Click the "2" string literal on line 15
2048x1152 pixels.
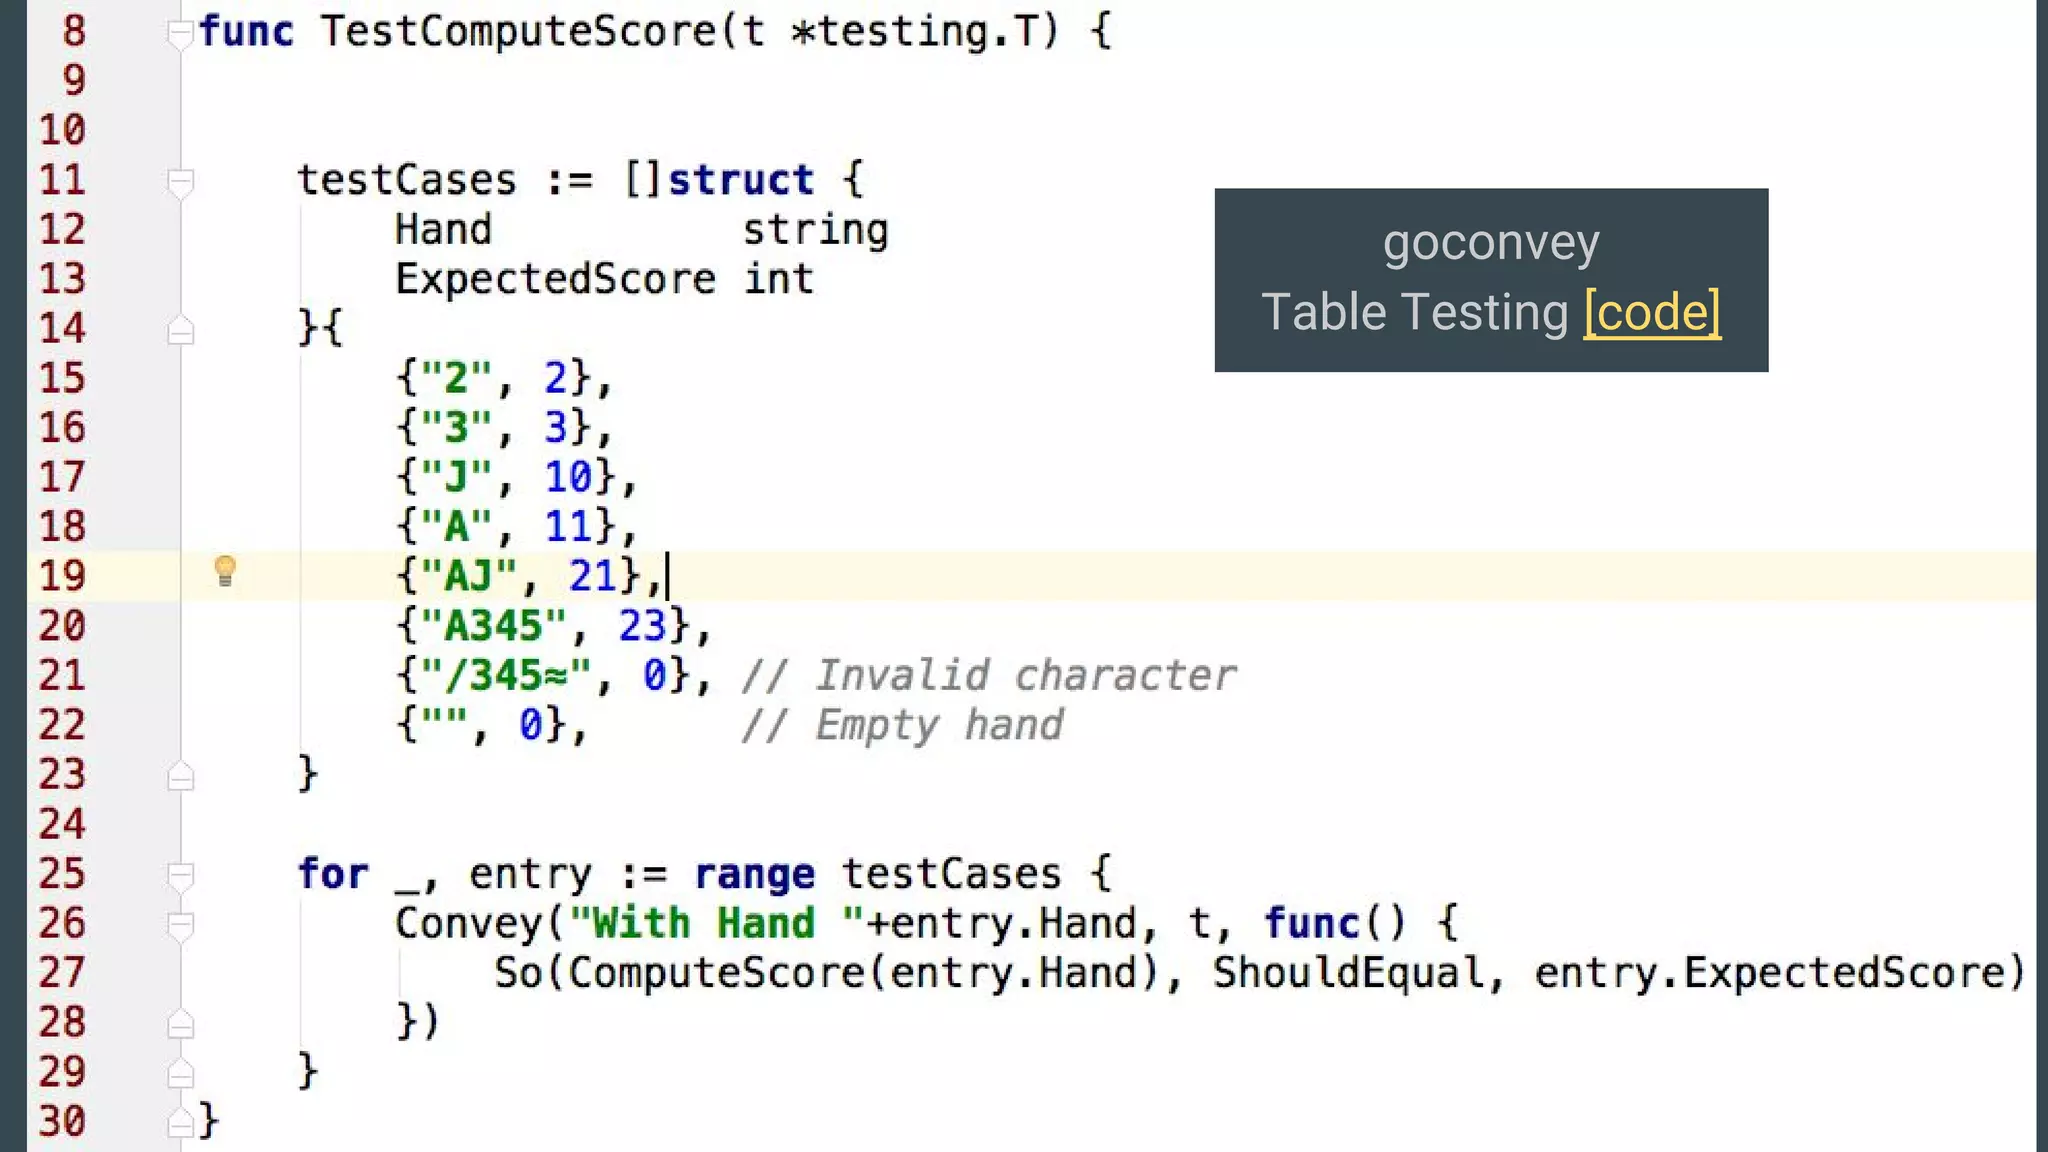point(455,378)
